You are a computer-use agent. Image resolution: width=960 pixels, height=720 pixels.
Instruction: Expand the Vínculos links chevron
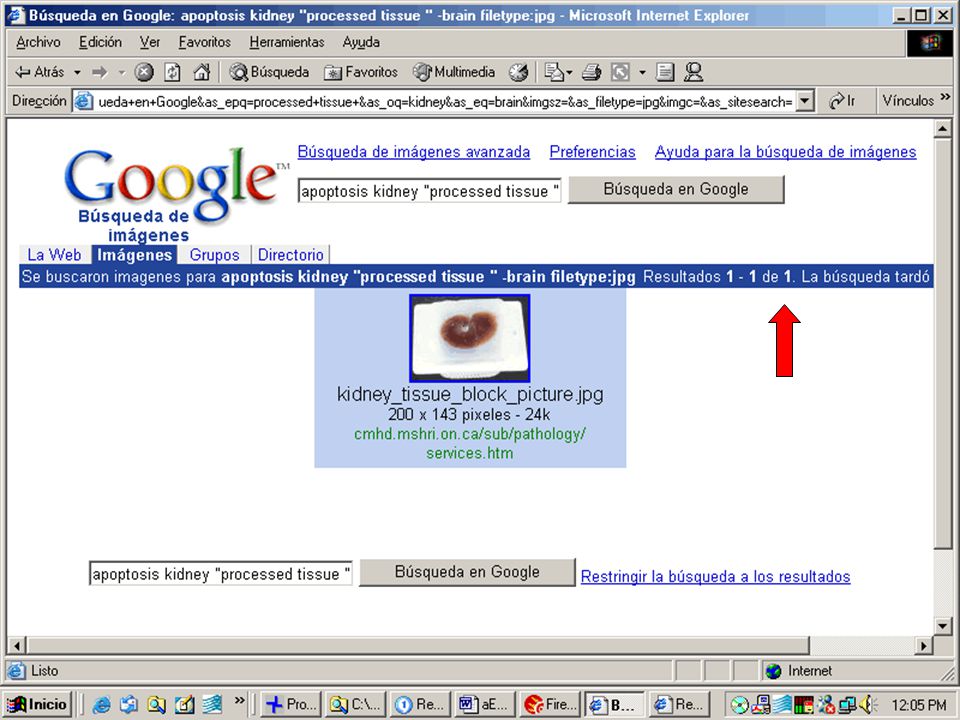point(946,97)
